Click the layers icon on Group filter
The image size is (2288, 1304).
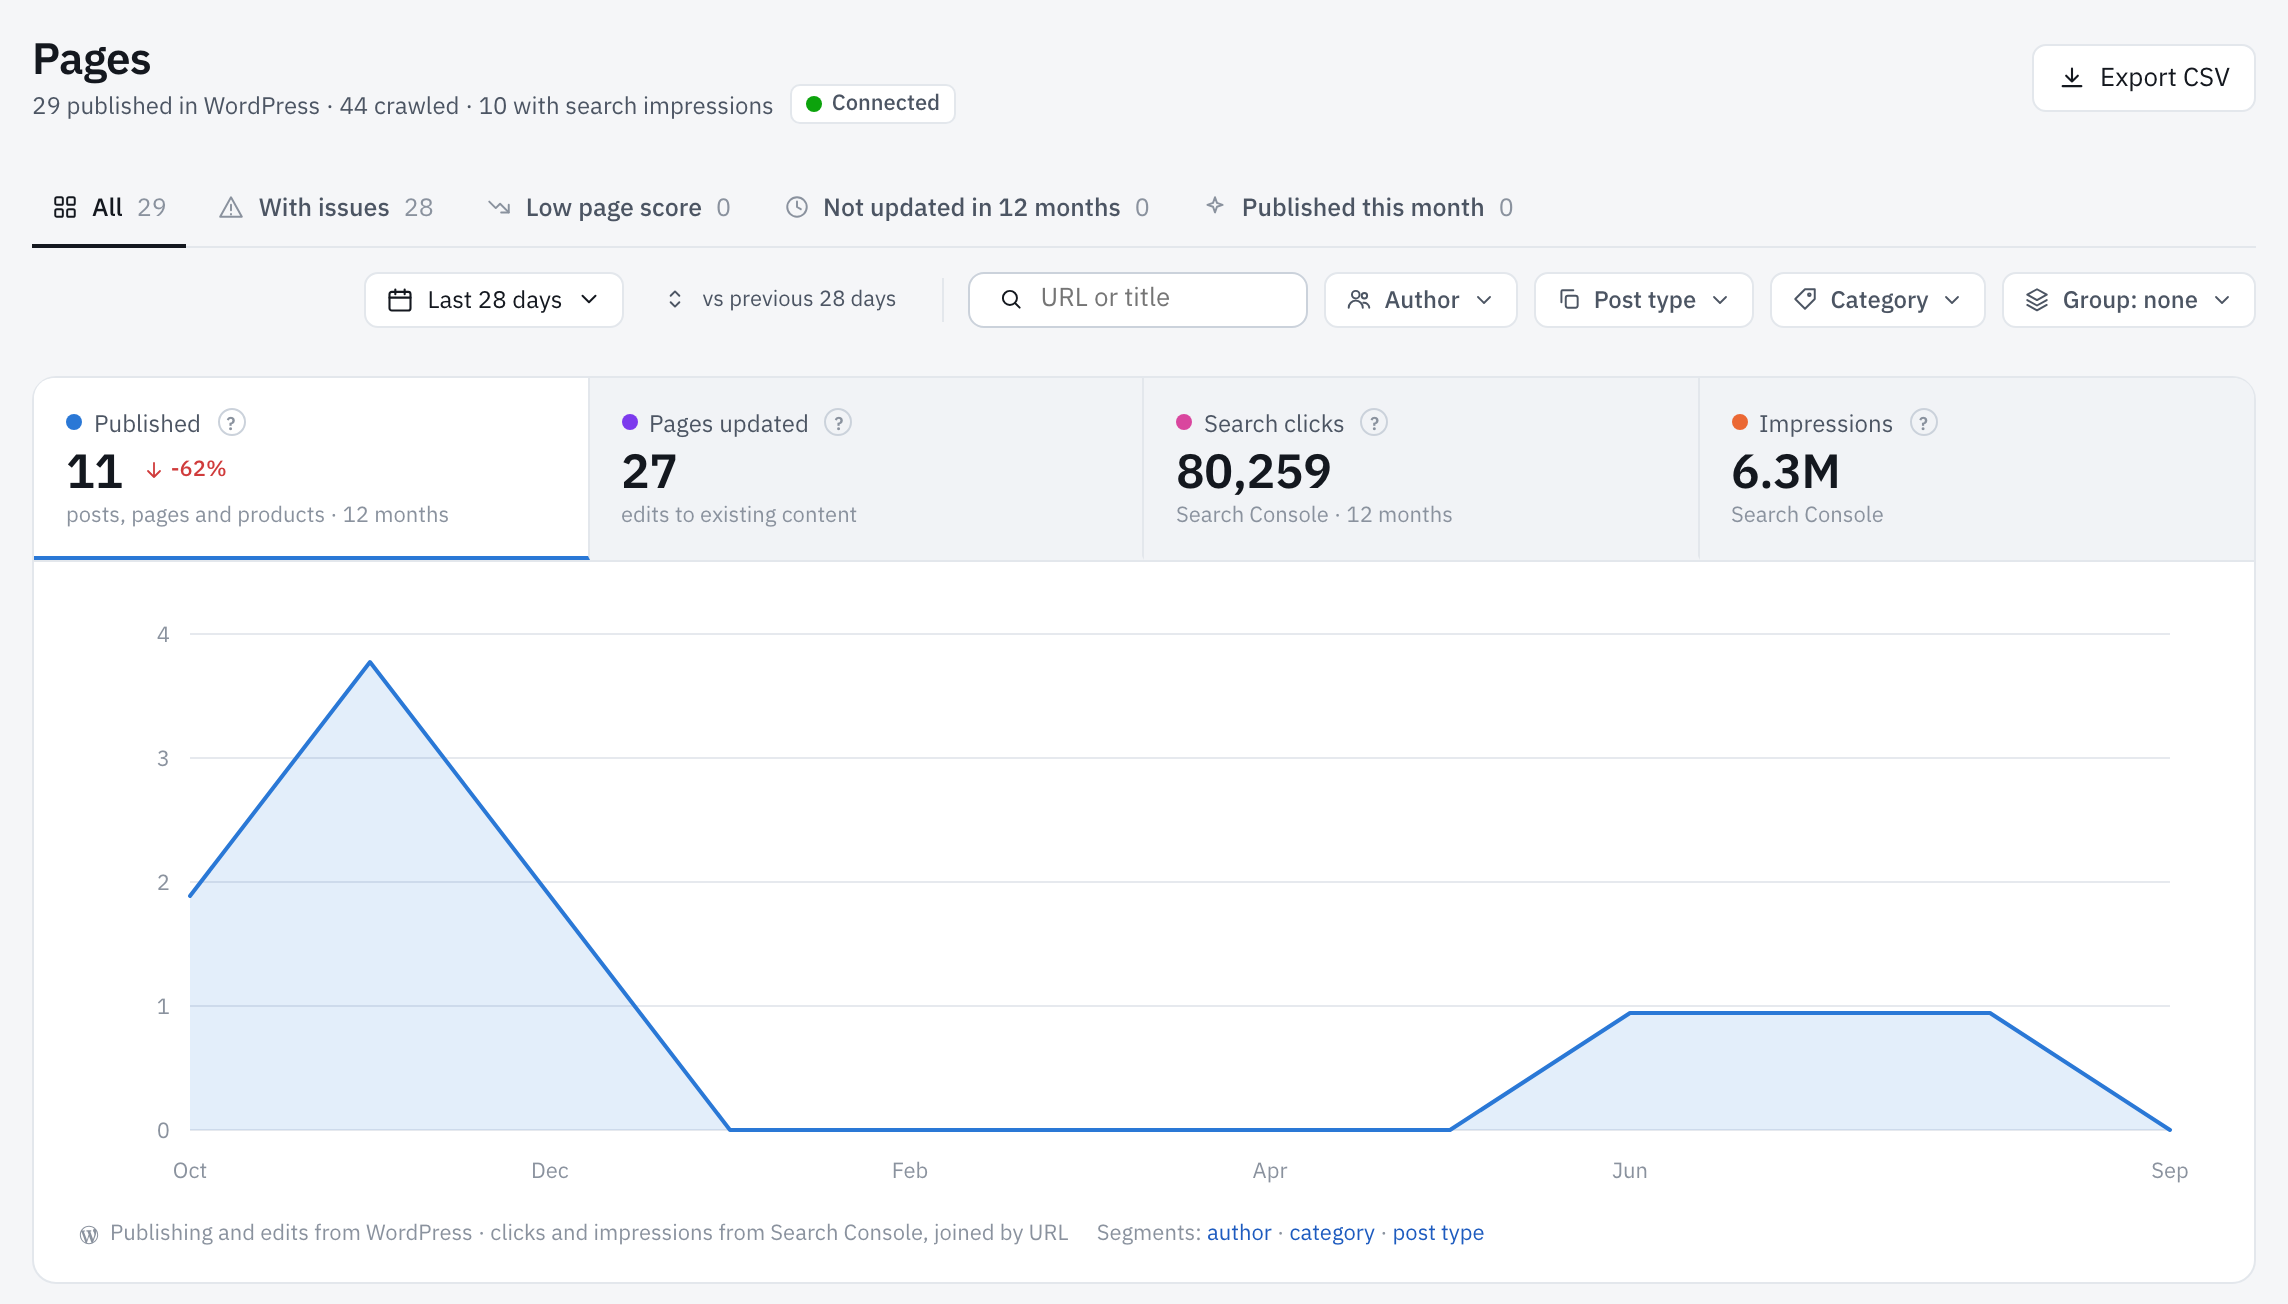click(x=2037, y=300)
